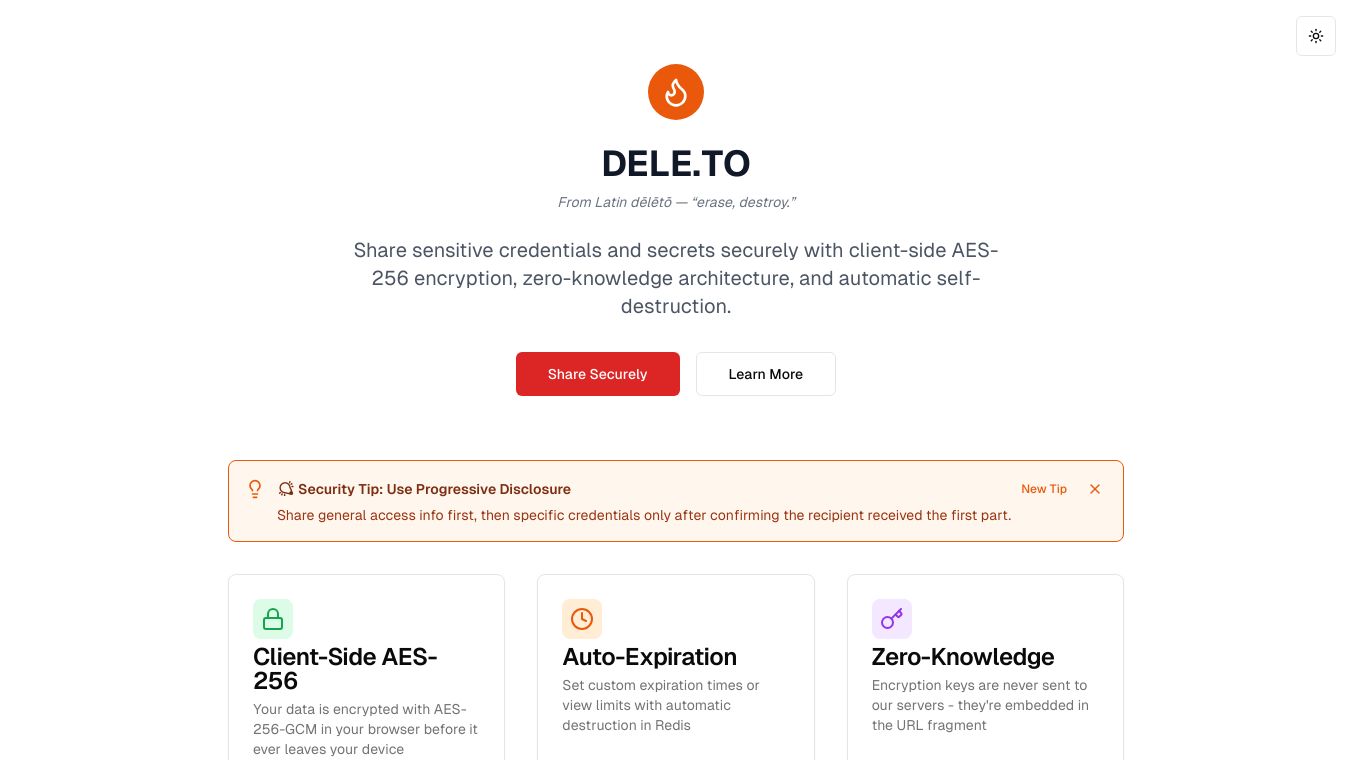
Task: Select the Client-Side AES-256 heading
Action: click(x=345, y=668)
